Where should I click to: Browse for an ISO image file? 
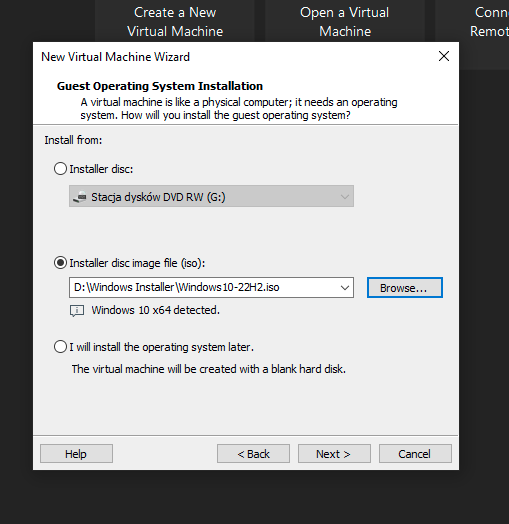coord(405,287)
